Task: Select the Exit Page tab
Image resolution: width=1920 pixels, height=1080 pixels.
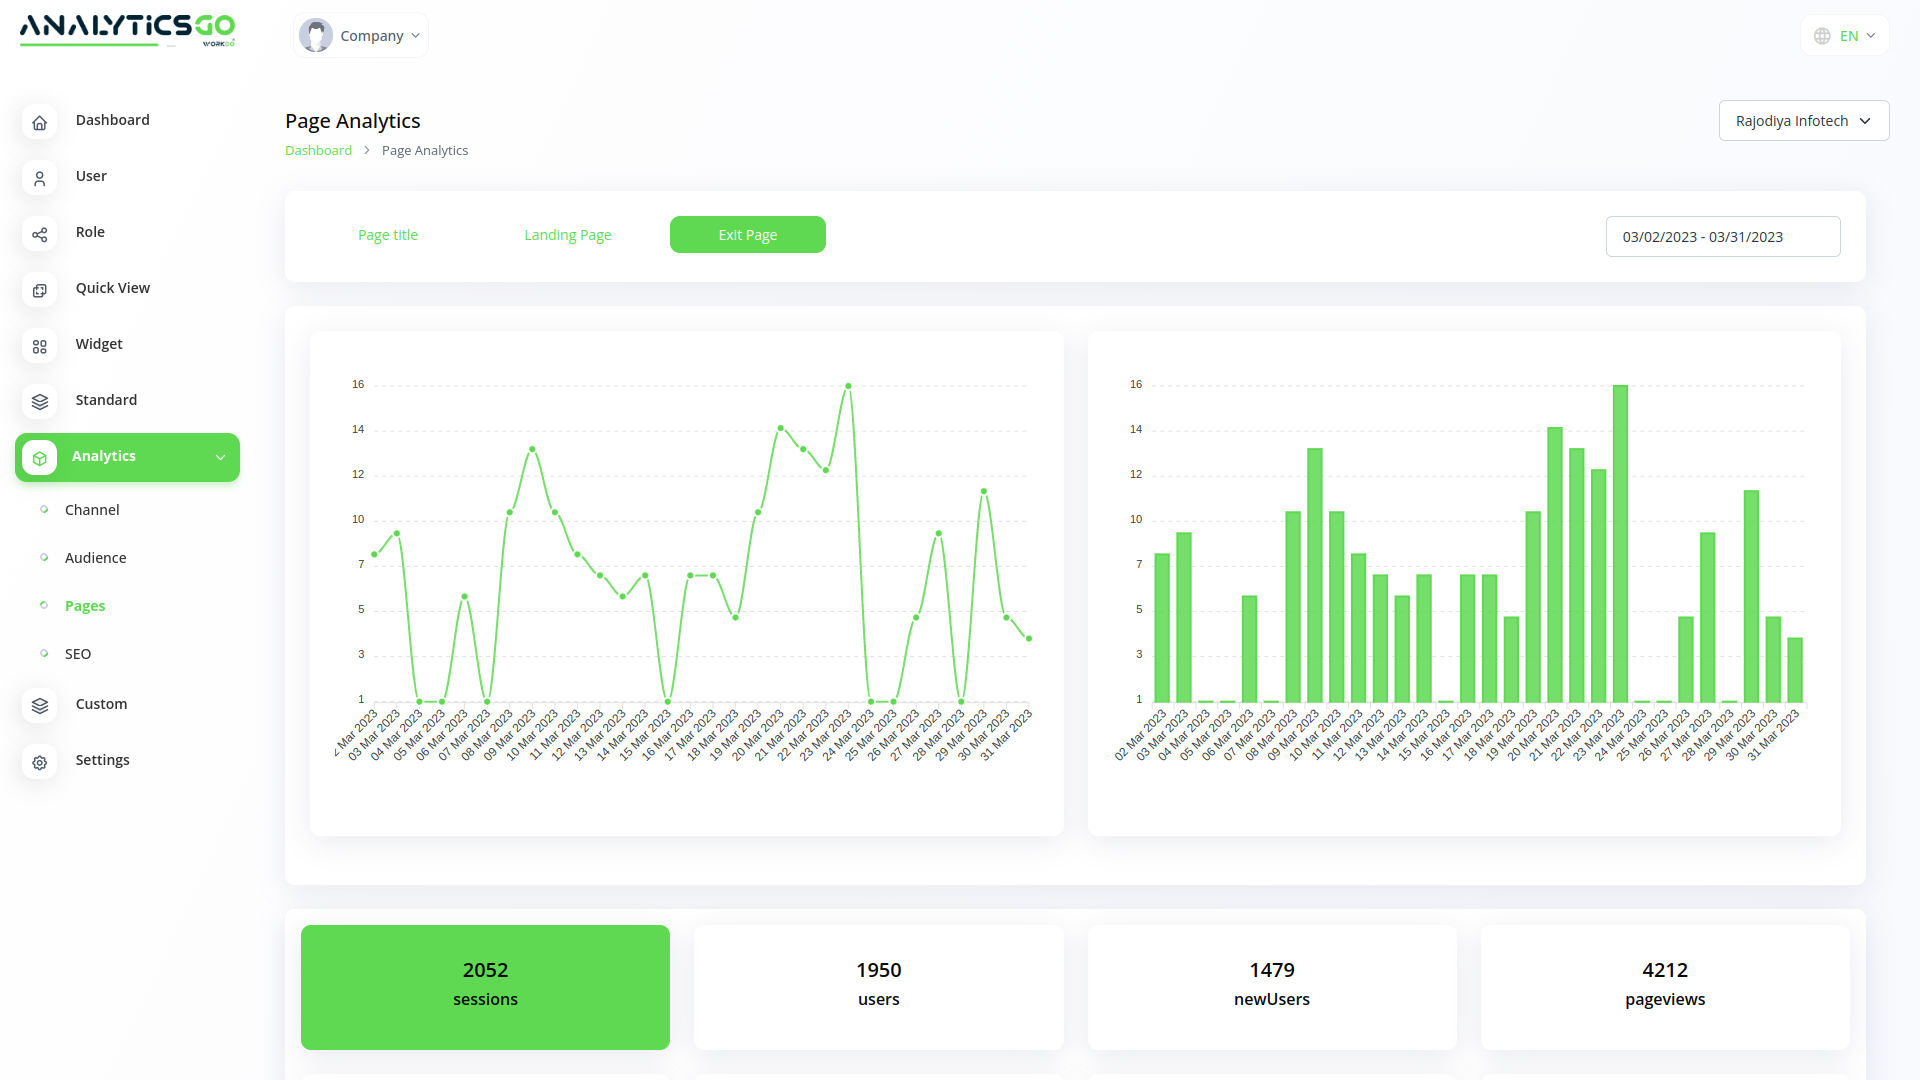Action: click(747, 235)
